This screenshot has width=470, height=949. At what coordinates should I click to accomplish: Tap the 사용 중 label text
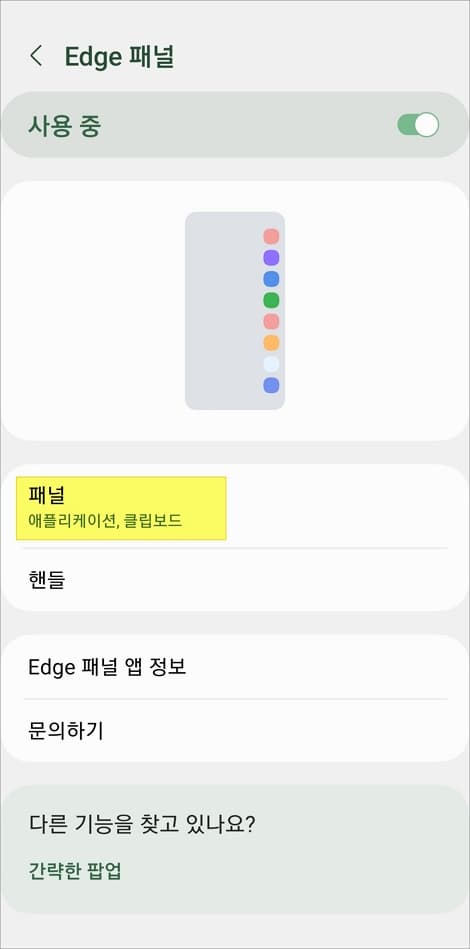pos(65,125)
